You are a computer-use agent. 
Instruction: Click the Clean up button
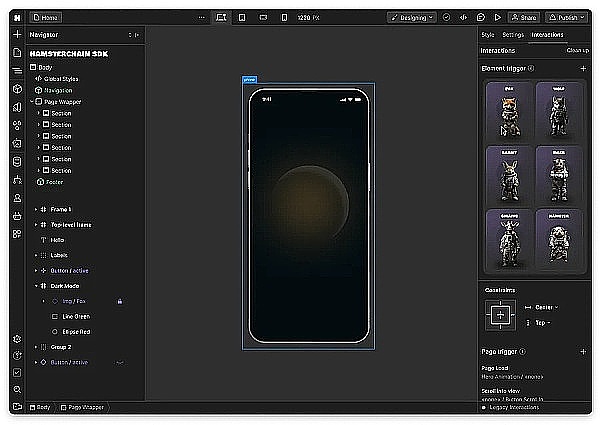pyautogui.click(x=577, y=49)
